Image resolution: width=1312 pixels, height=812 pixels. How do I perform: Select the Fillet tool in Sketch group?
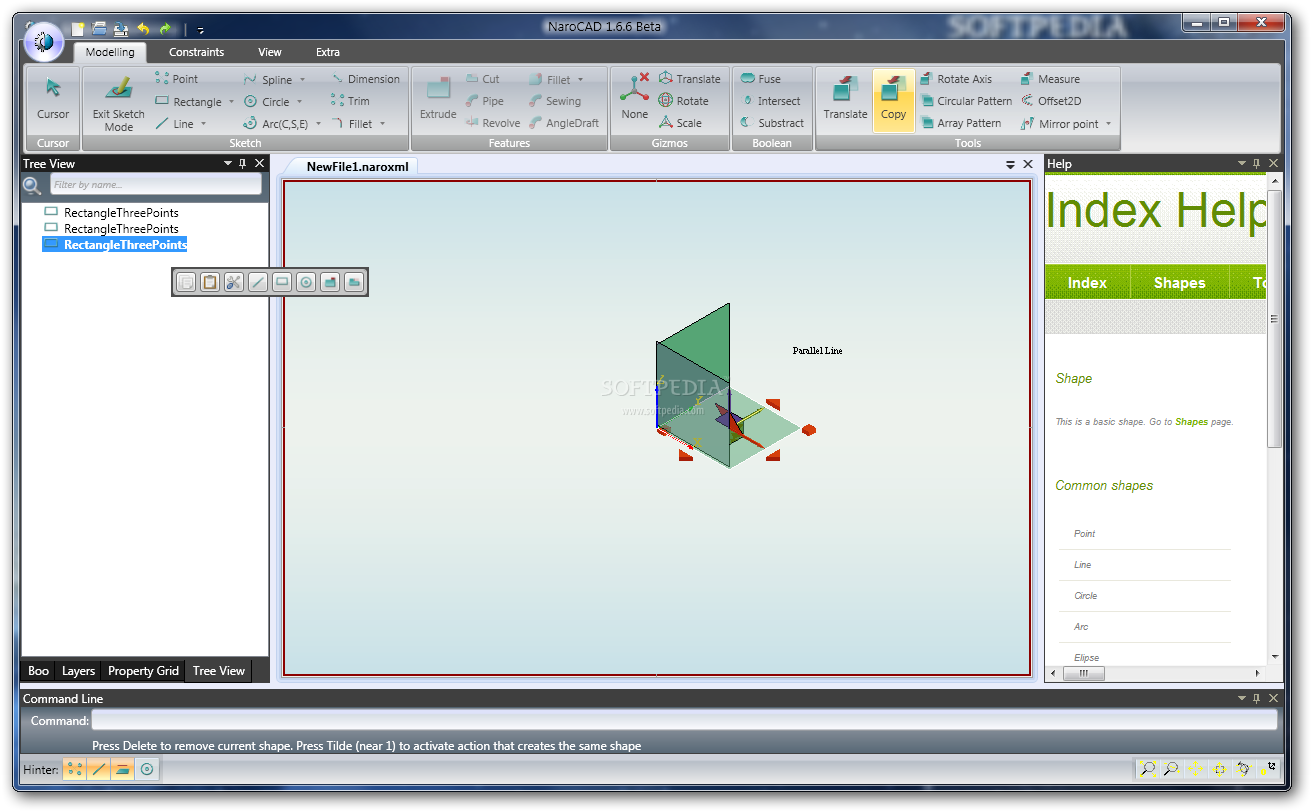351,124
